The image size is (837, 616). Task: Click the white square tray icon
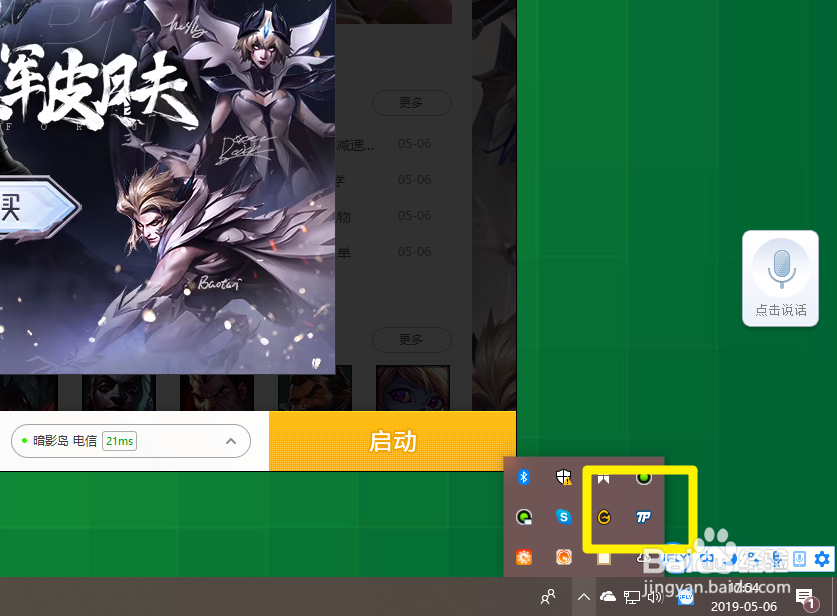click(604, 558)
